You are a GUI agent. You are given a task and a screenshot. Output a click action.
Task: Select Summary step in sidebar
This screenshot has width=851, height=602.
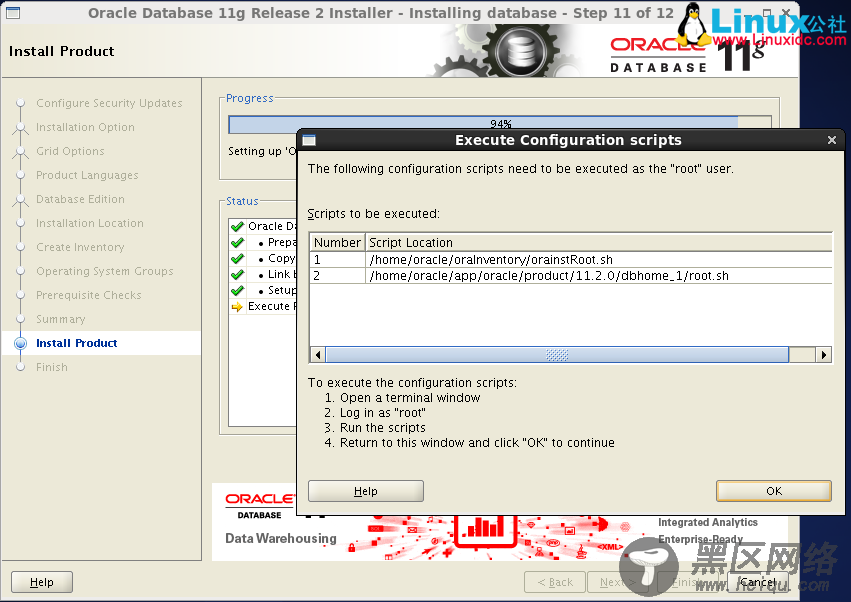[x=60, y=319]
